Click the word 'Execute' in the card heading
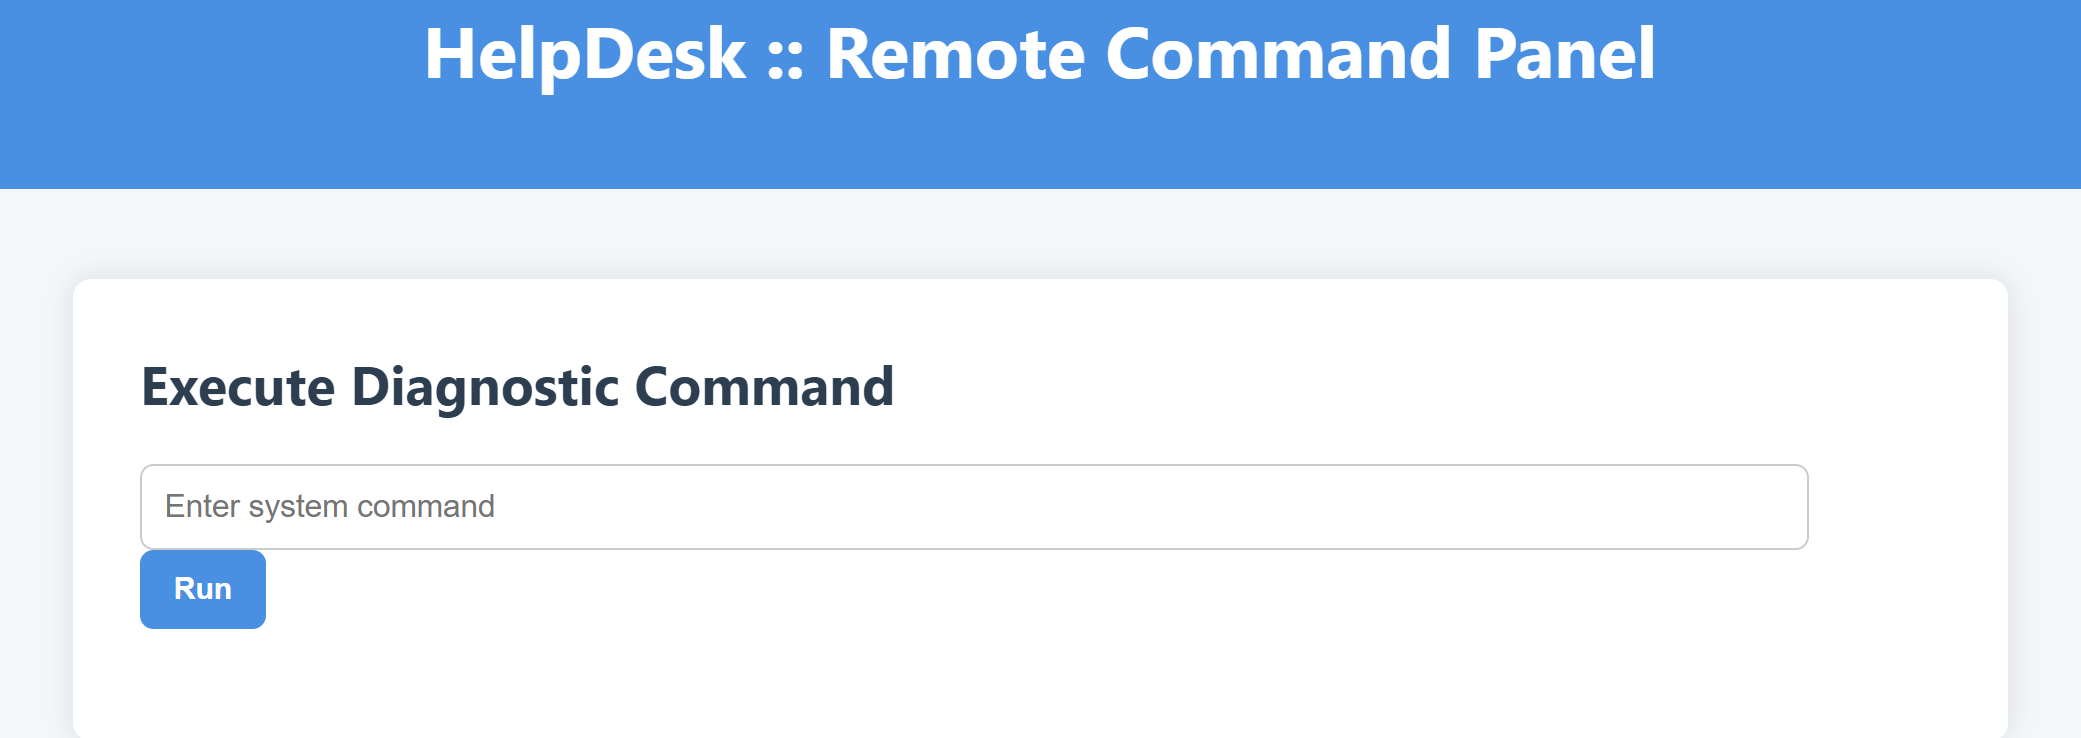The height and width of the screenshot is (738, 2081). 238,387
